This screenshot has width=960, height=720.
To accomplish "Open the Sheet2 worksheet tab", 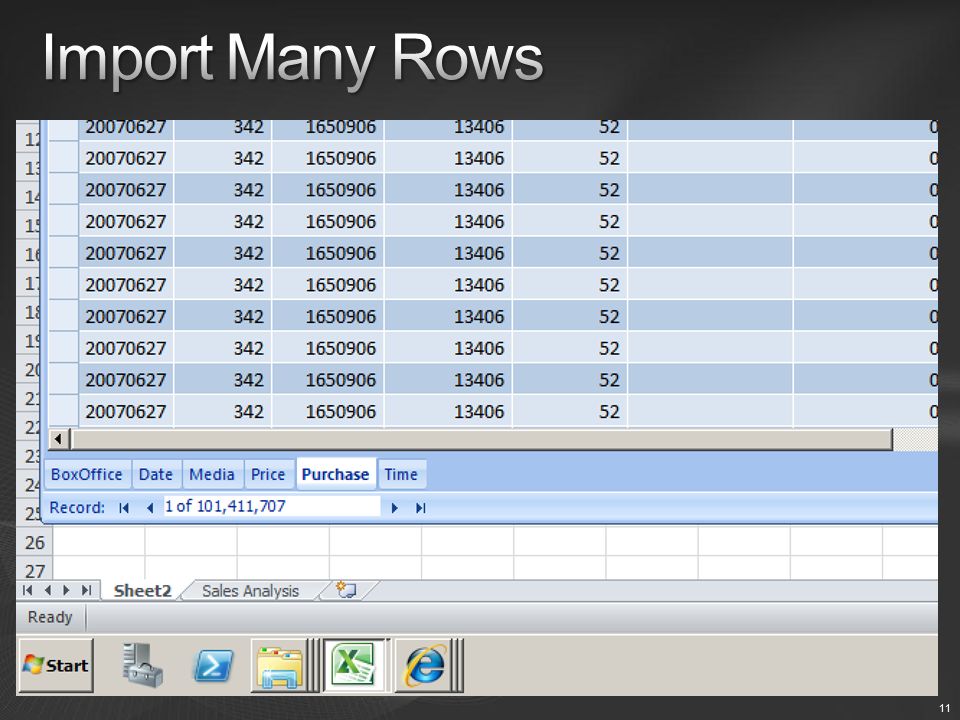I will coord(142,591).
